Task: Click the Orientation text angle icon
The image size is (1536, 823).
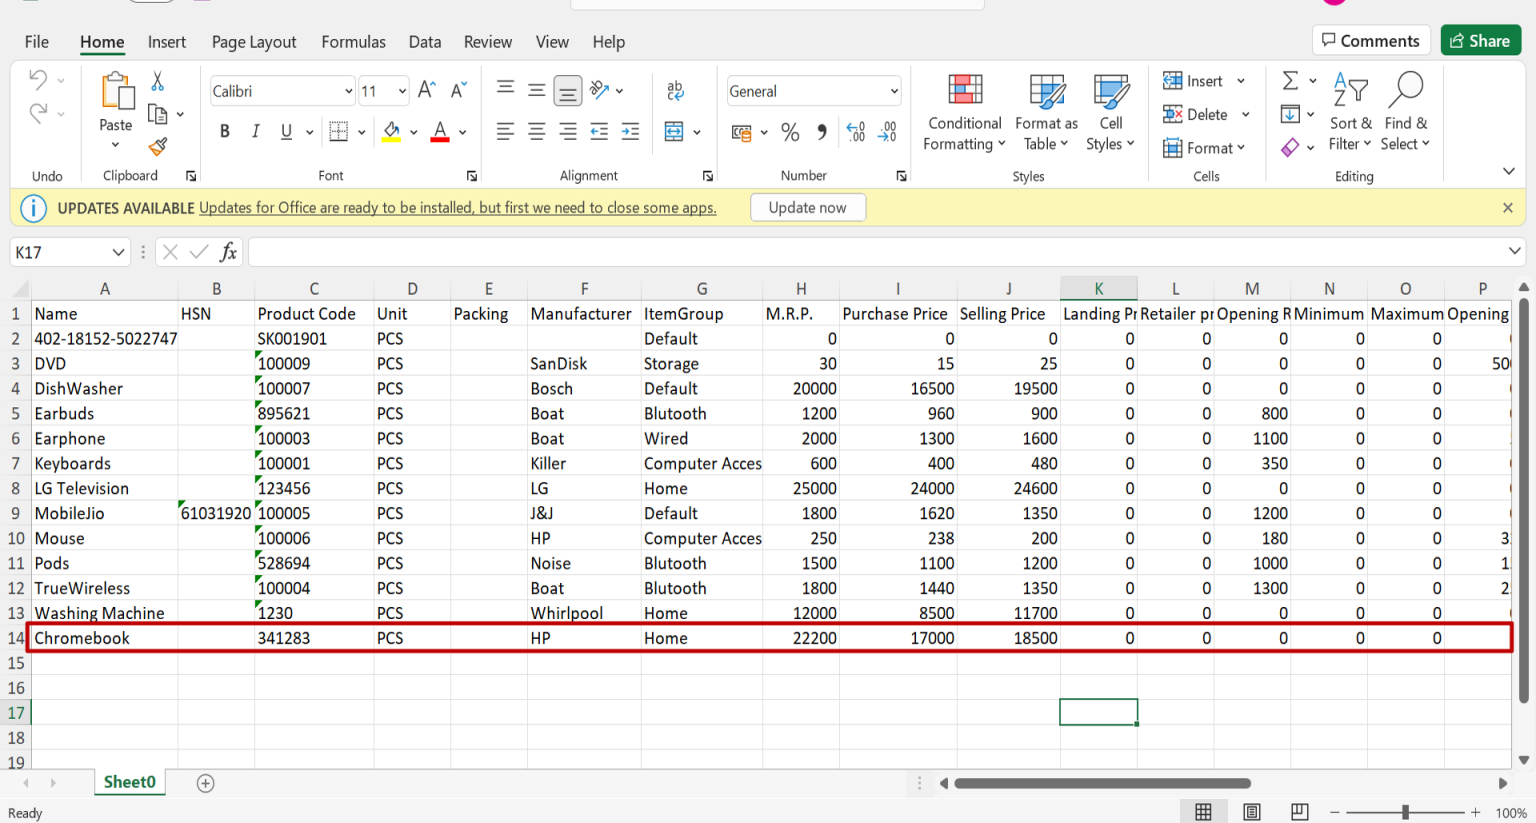Action: [x=600, y=90]
